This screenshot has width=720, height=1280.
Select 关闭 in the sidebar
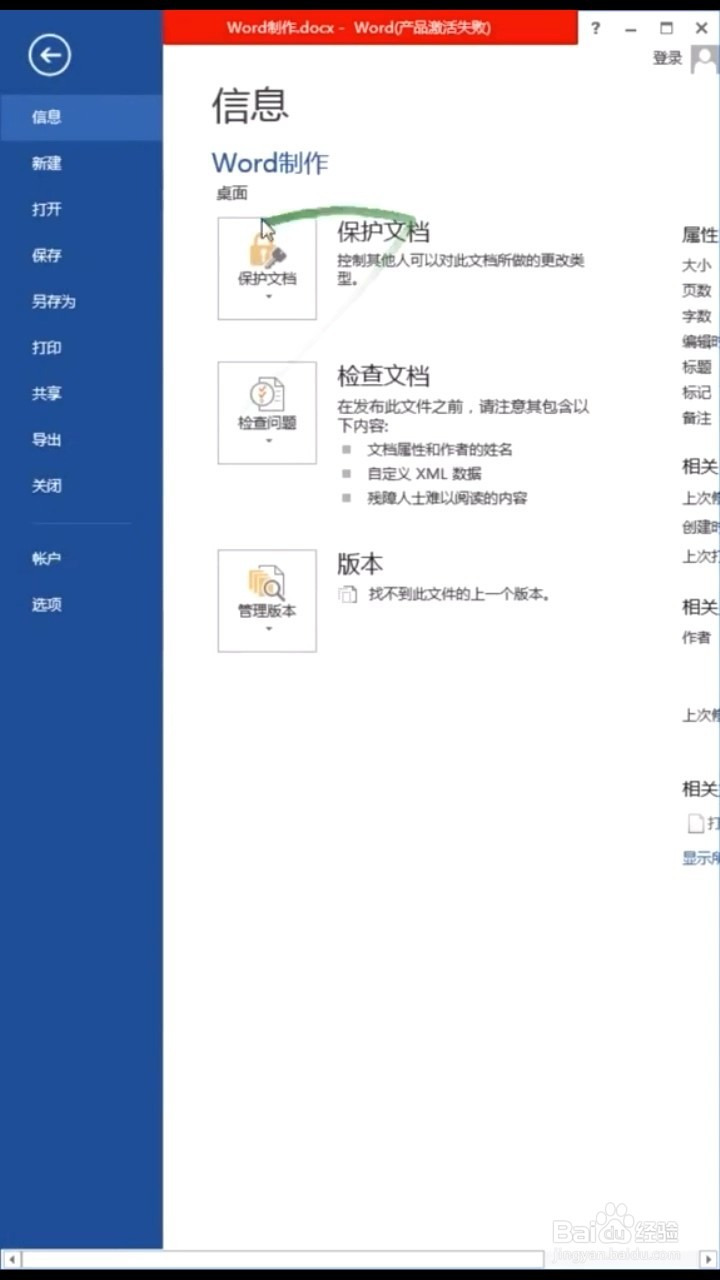click(x=81, y=485)
